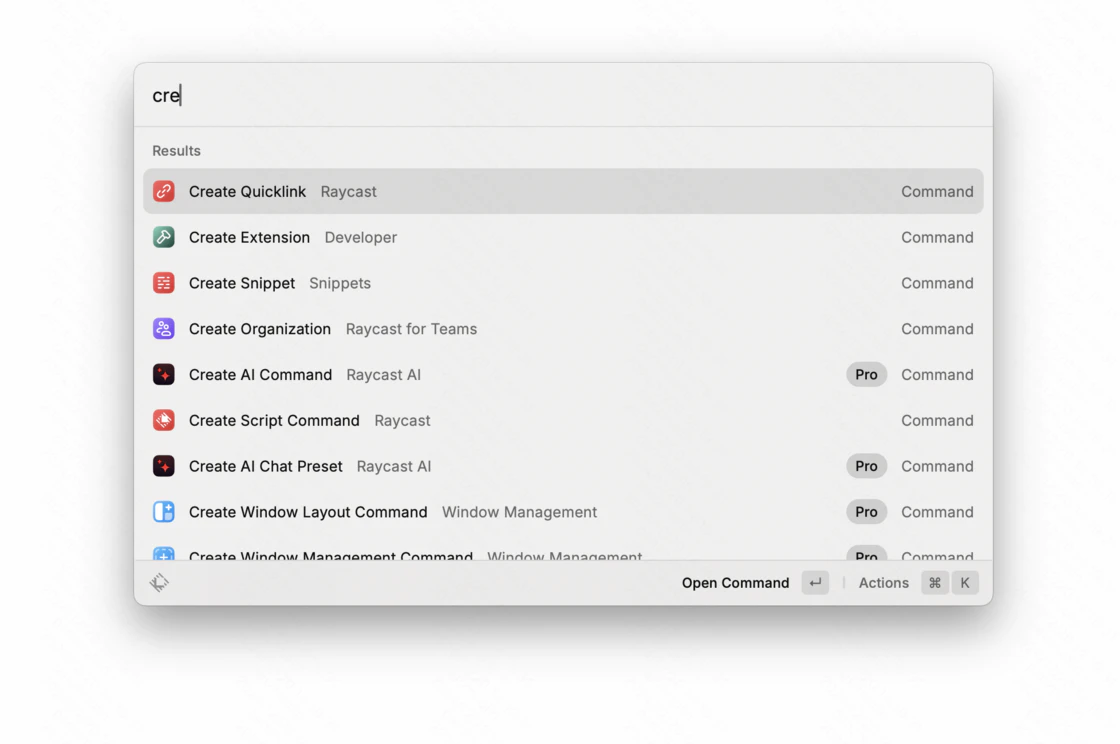The image size is (1120, 744).
Task: Click the Create Script Command icon
Action: pyautogui.click(x=164, y=420)
